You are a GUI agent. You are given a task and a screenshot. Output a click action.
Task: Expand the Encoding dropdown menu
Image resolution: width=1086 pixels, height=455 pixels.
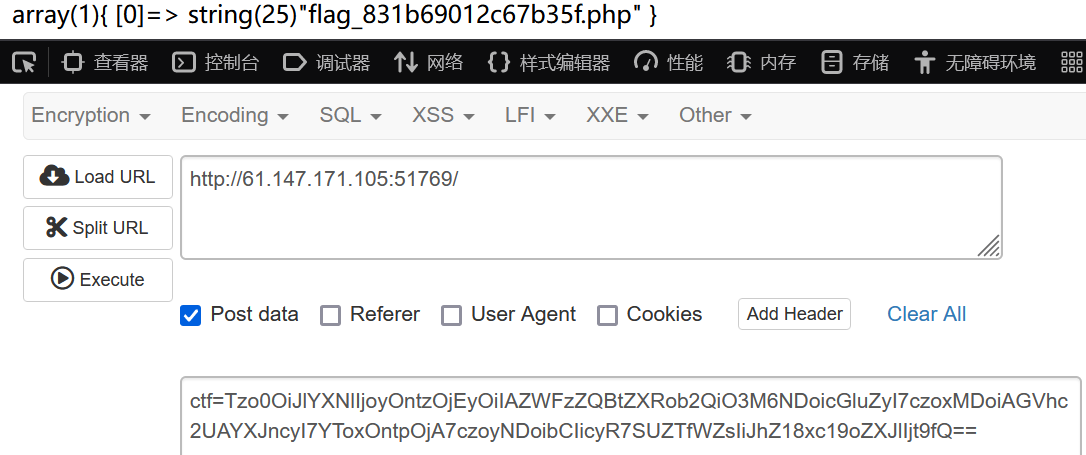coord(234,115)
